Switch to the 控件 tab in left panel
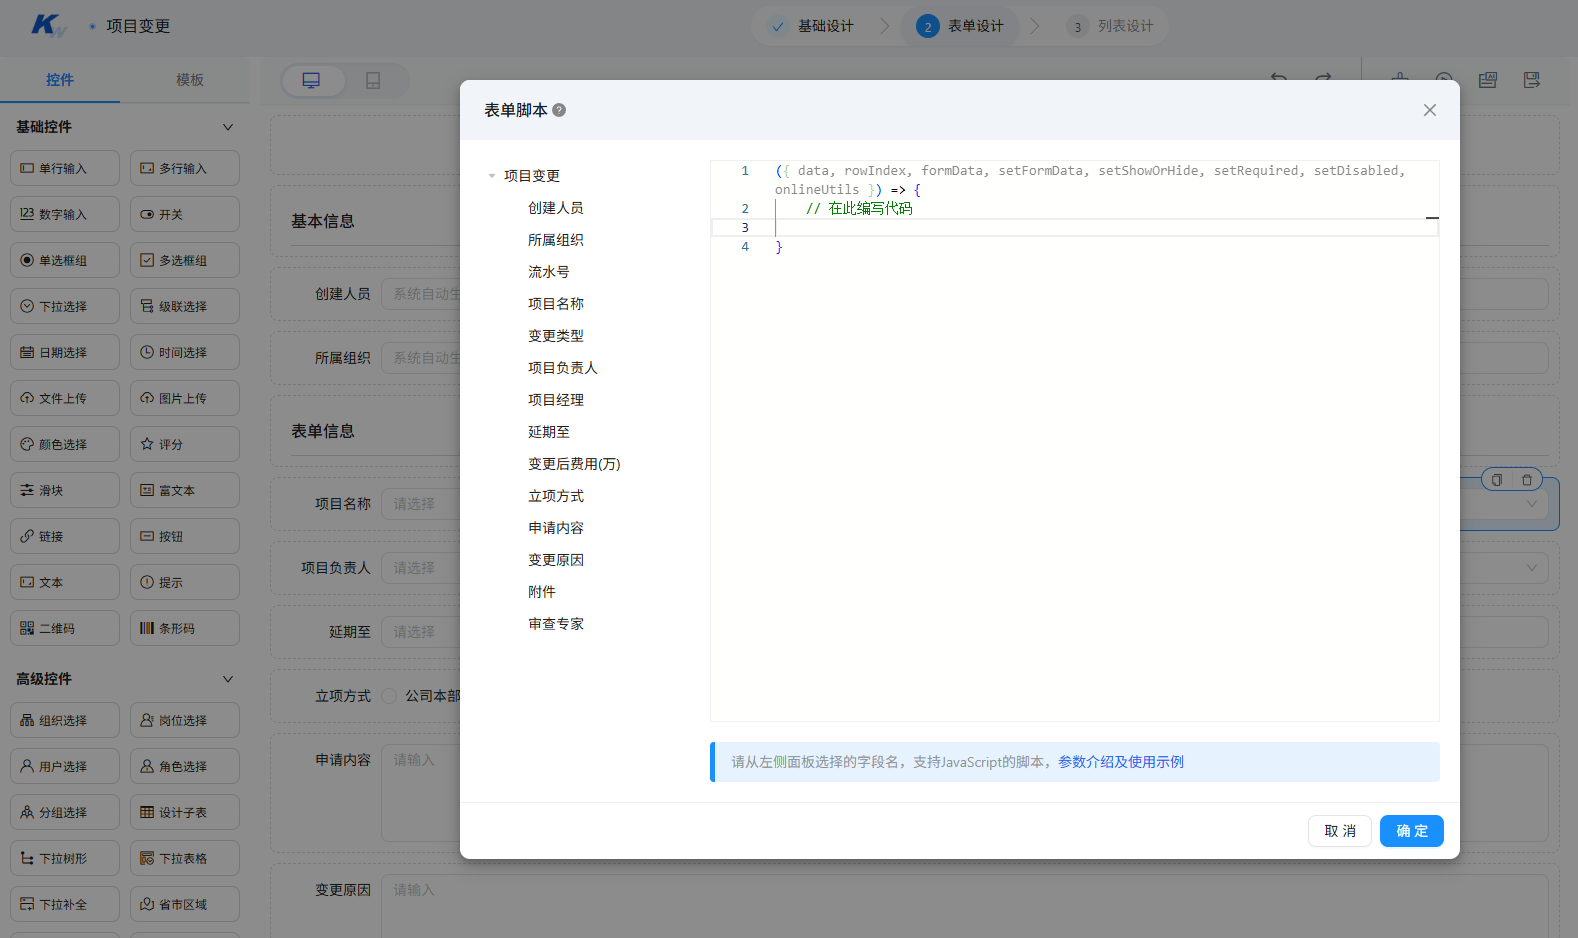The height and width of the screenshot is (938, 1578). coord(60,80)
